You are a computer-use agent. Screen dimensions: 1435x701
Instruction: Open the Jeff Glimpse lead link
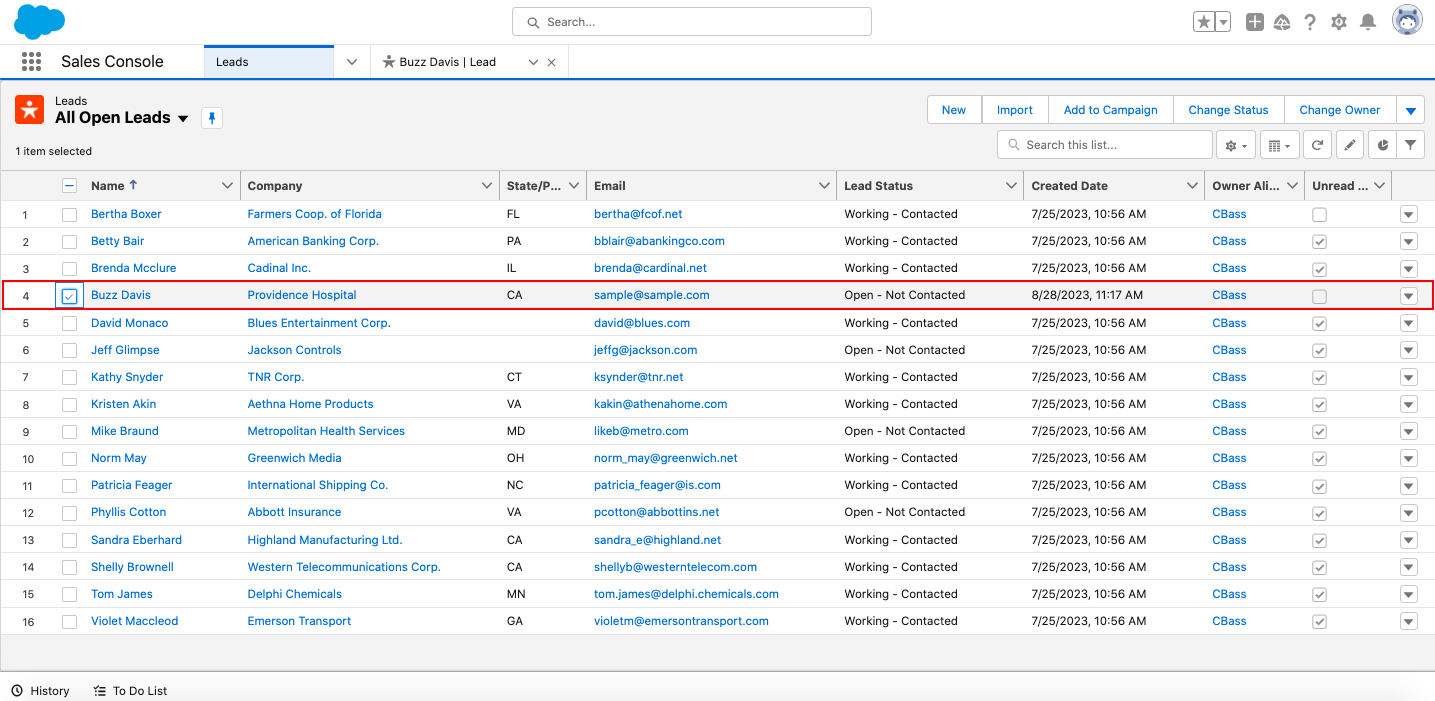click(x=125, y=350)
